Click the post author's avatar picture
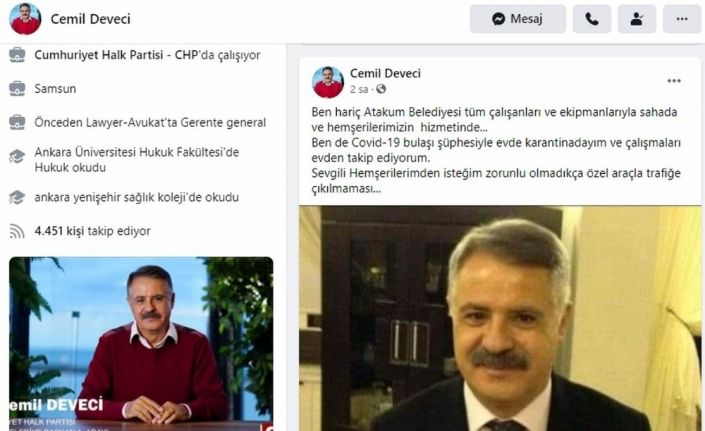 [328, 82]
